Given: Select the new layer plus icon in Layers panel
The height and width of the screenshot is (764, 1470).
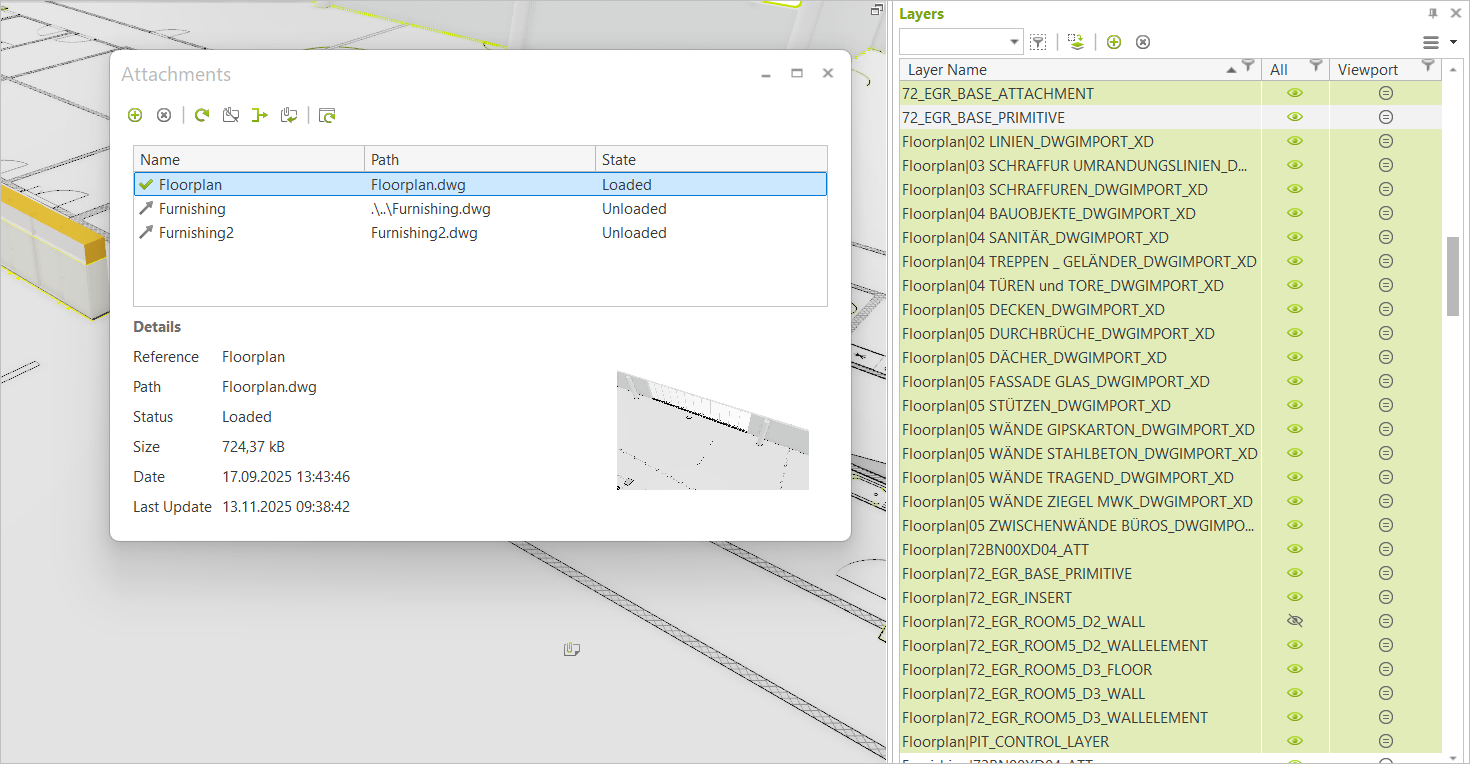Looking at the screenshot, I should pos(1114,42).
